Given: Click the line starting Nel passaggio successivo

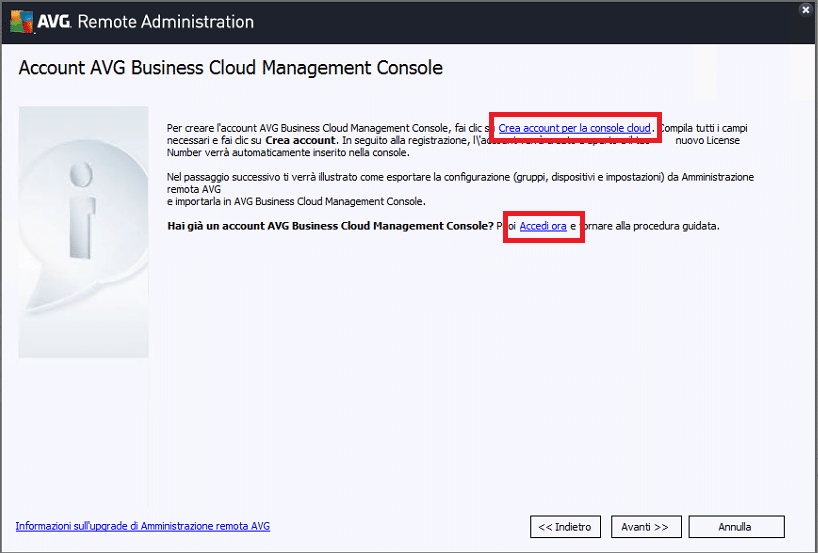Looking at the screenshot, I should 460,177.
